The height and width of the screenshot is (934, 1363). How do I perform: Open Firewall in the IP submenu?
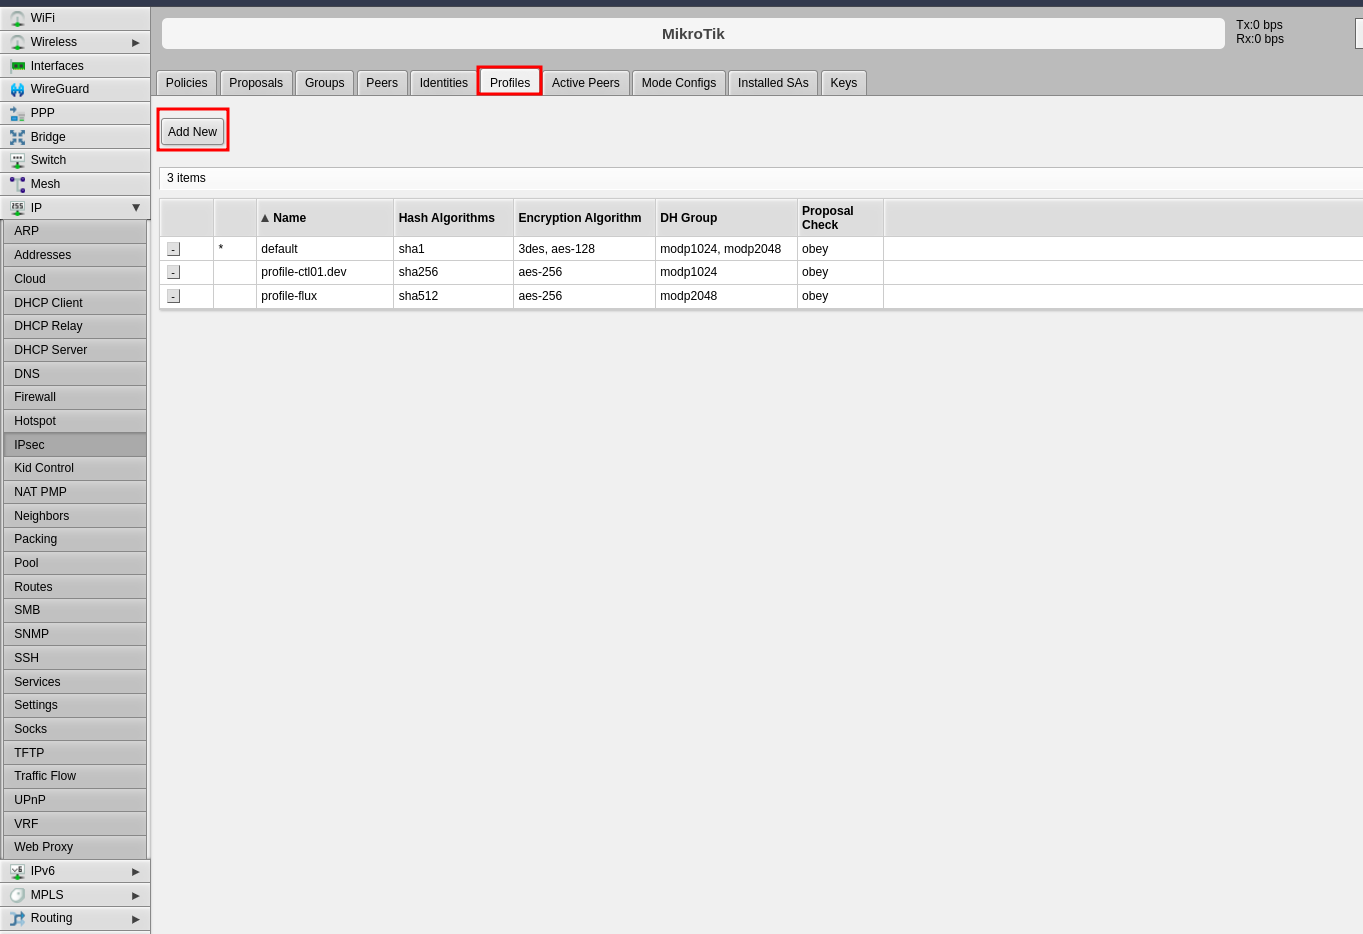(x=35, y=397)
